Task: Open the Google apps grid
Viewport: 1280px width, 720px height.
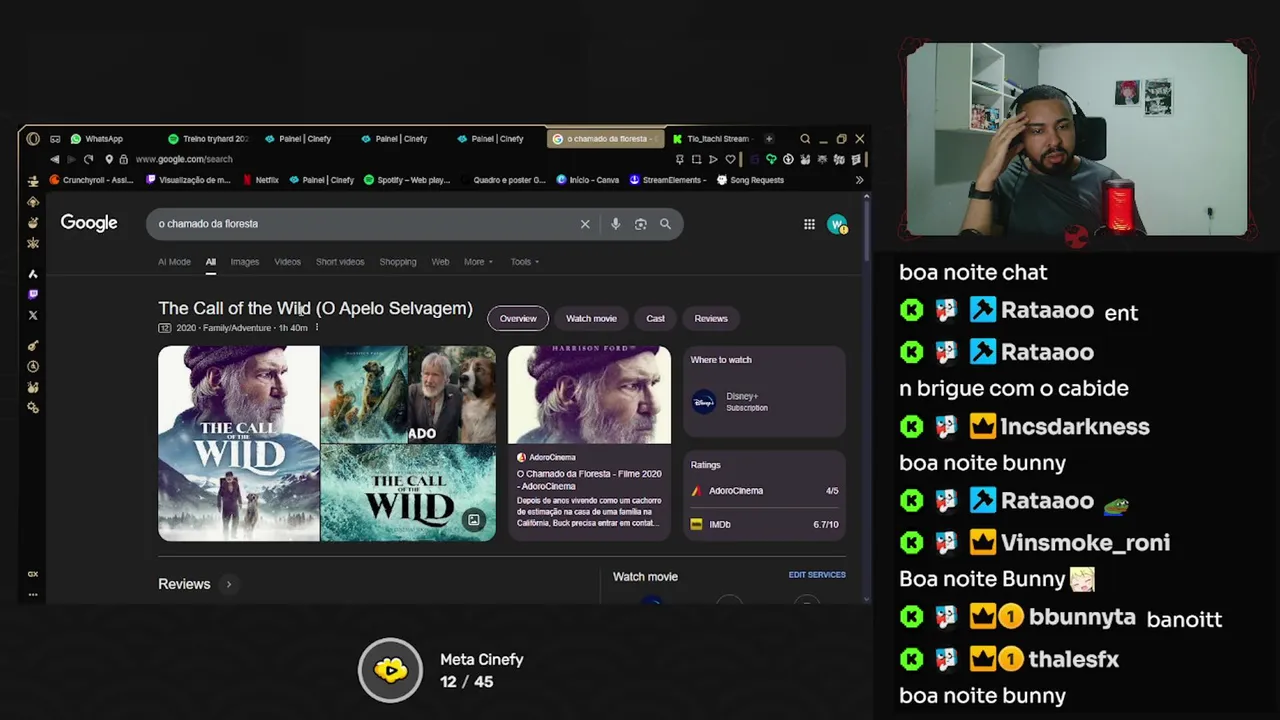Action: click(809, 224)
